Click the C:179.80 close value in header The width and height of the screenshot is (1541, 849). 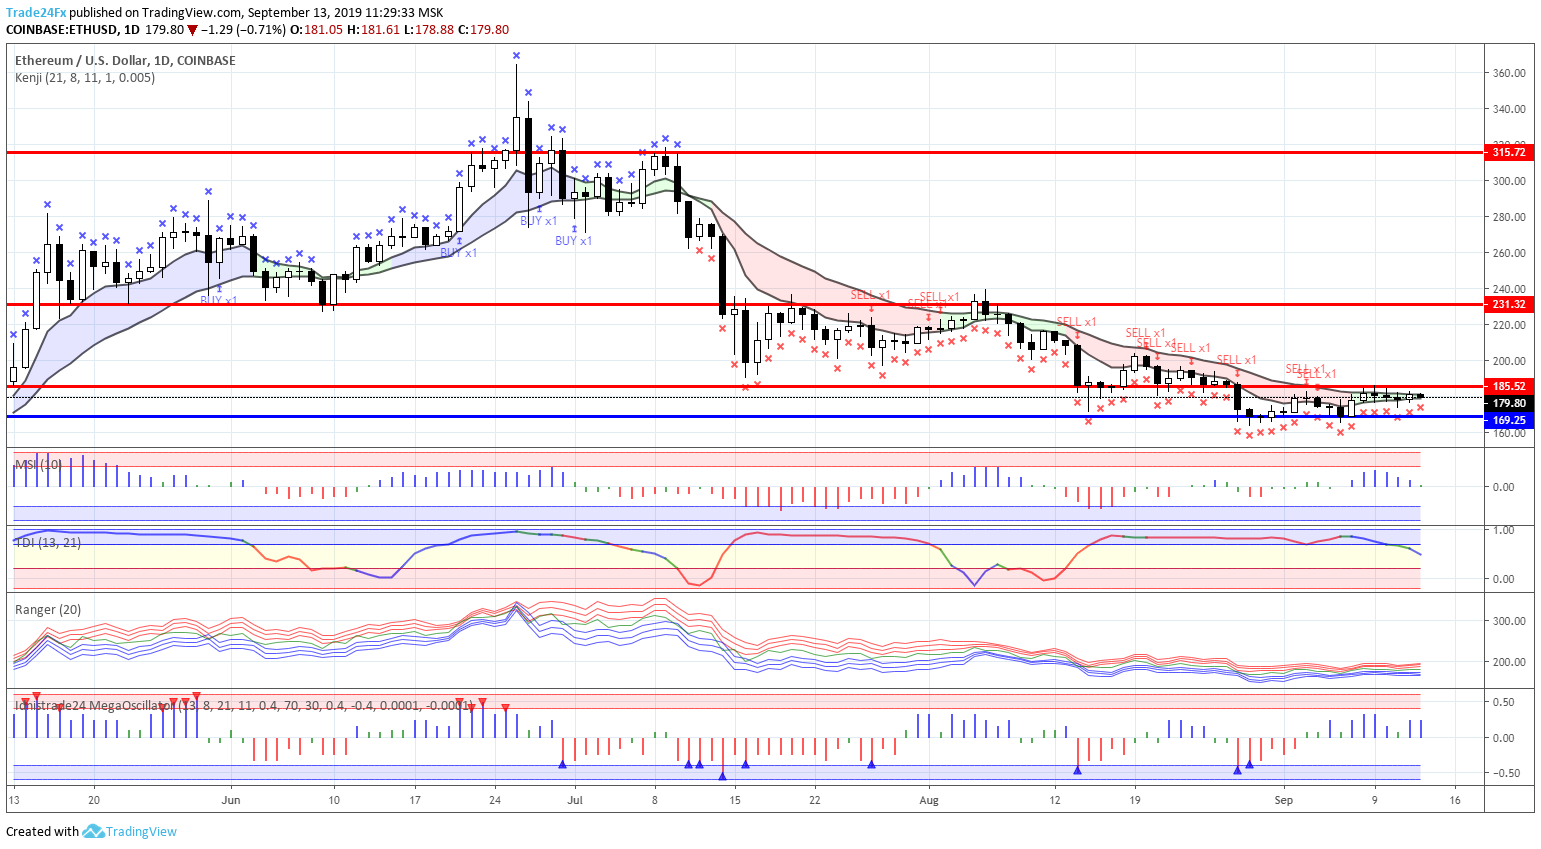[x=483, y=30]
